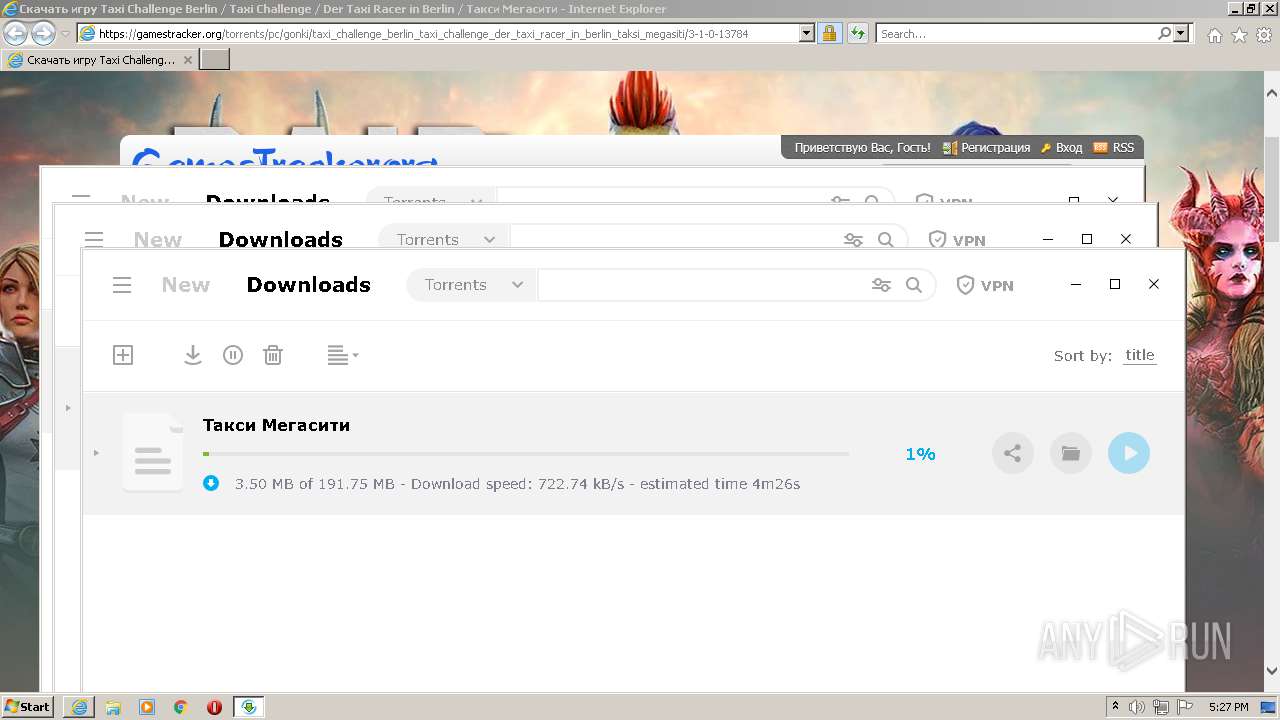Open the RSS feed link
1280x720 pixels.
point(1114,148)
